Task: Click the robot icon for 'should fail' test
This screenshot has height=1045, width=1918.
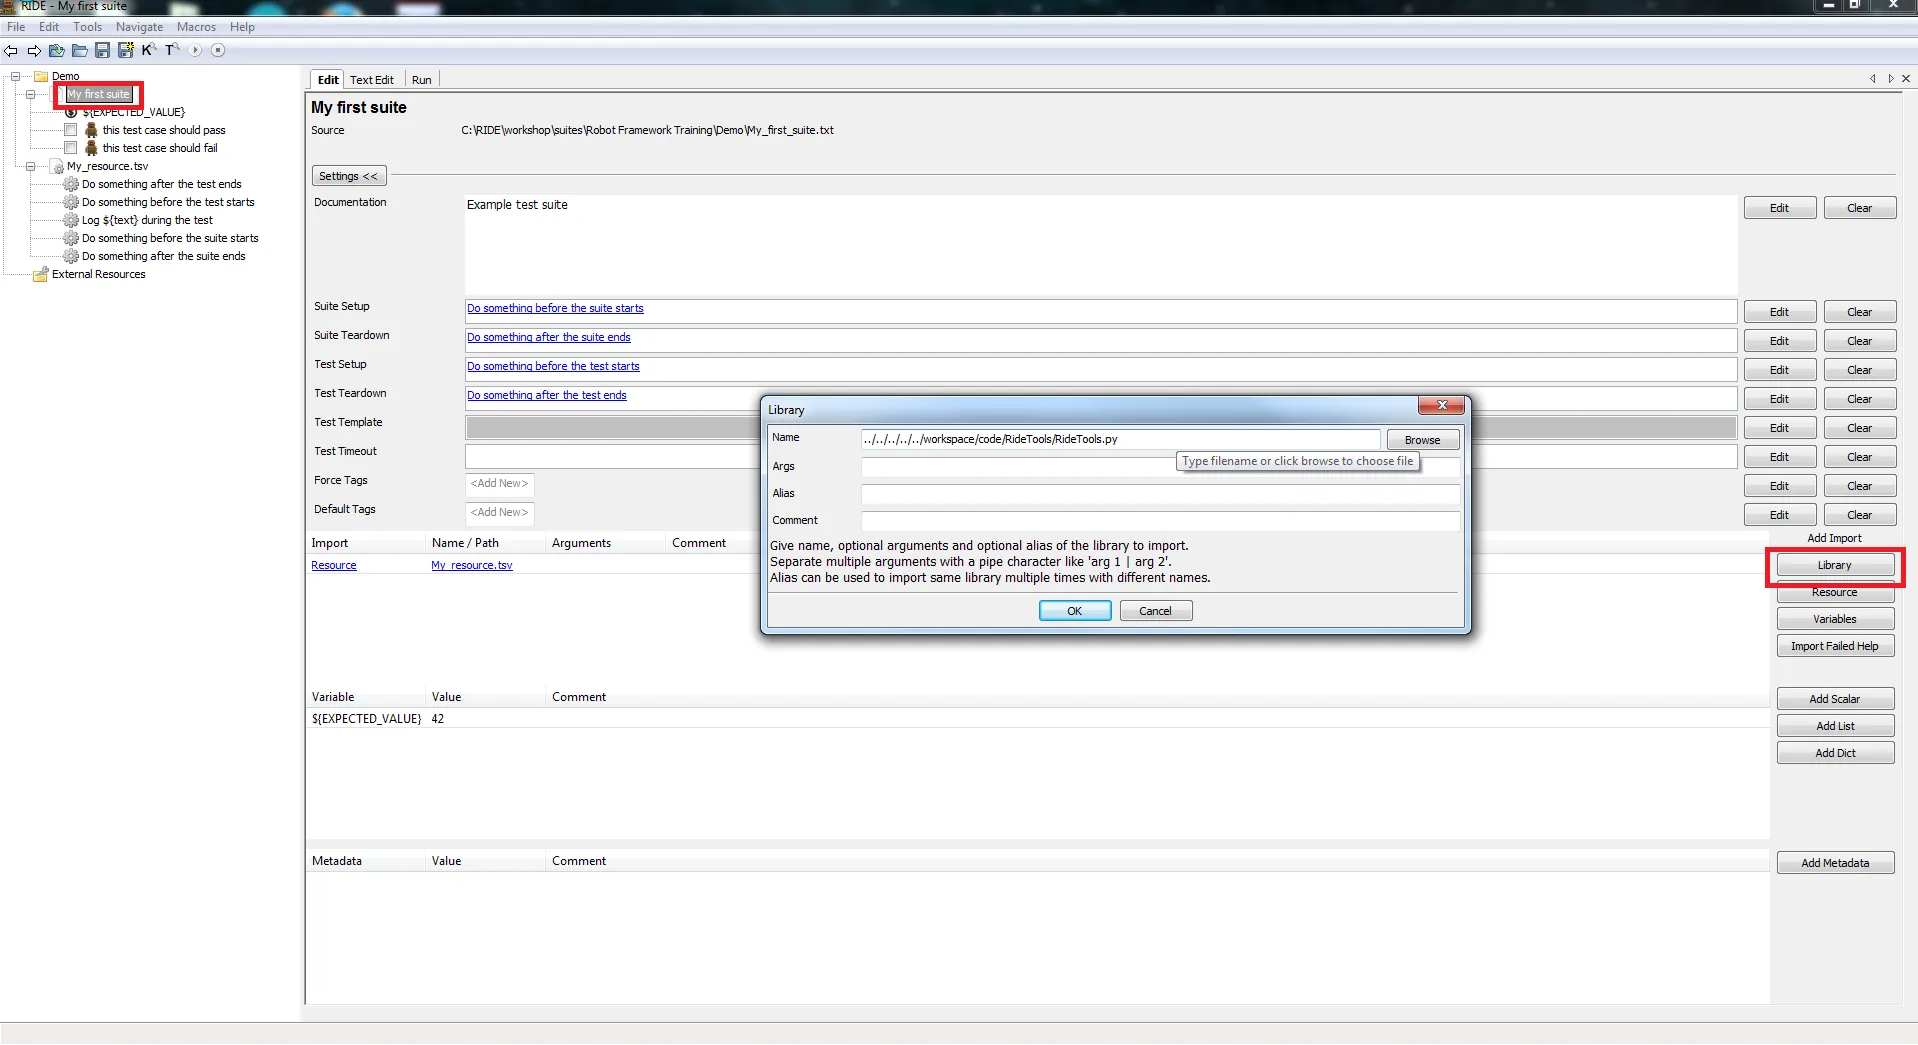Action: click(x=91, y=148)
